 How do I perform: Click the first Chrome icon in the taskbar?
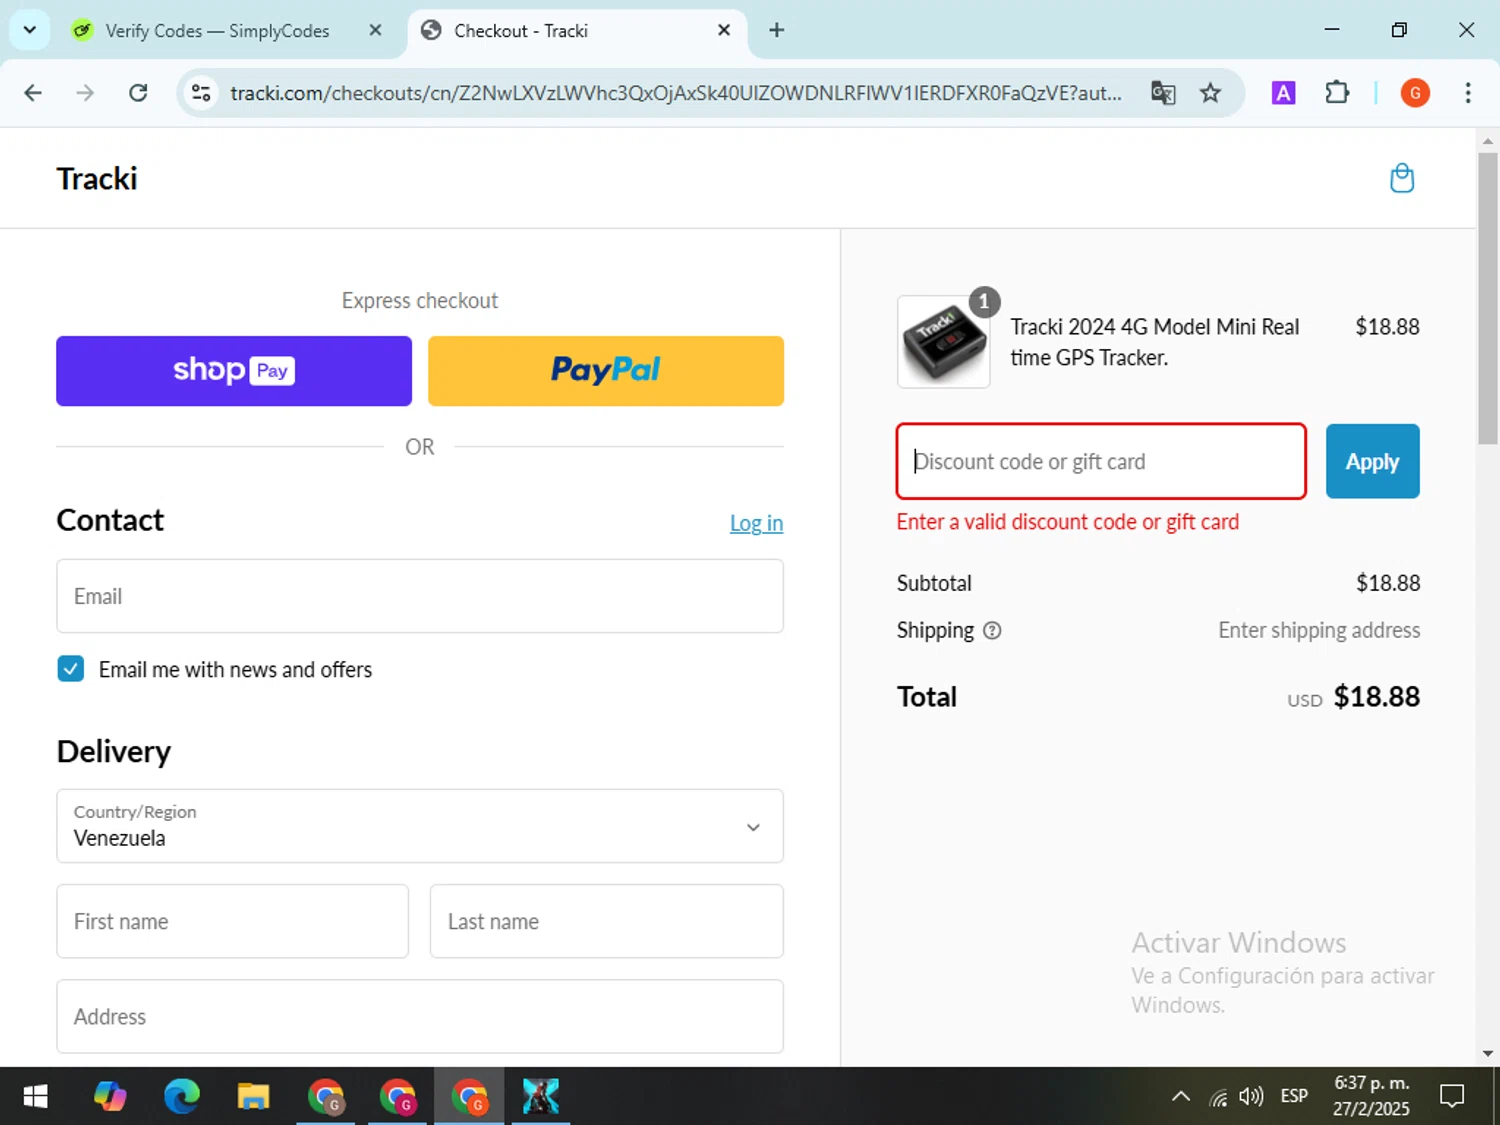pyautogui.click(x=326, y=1097)
